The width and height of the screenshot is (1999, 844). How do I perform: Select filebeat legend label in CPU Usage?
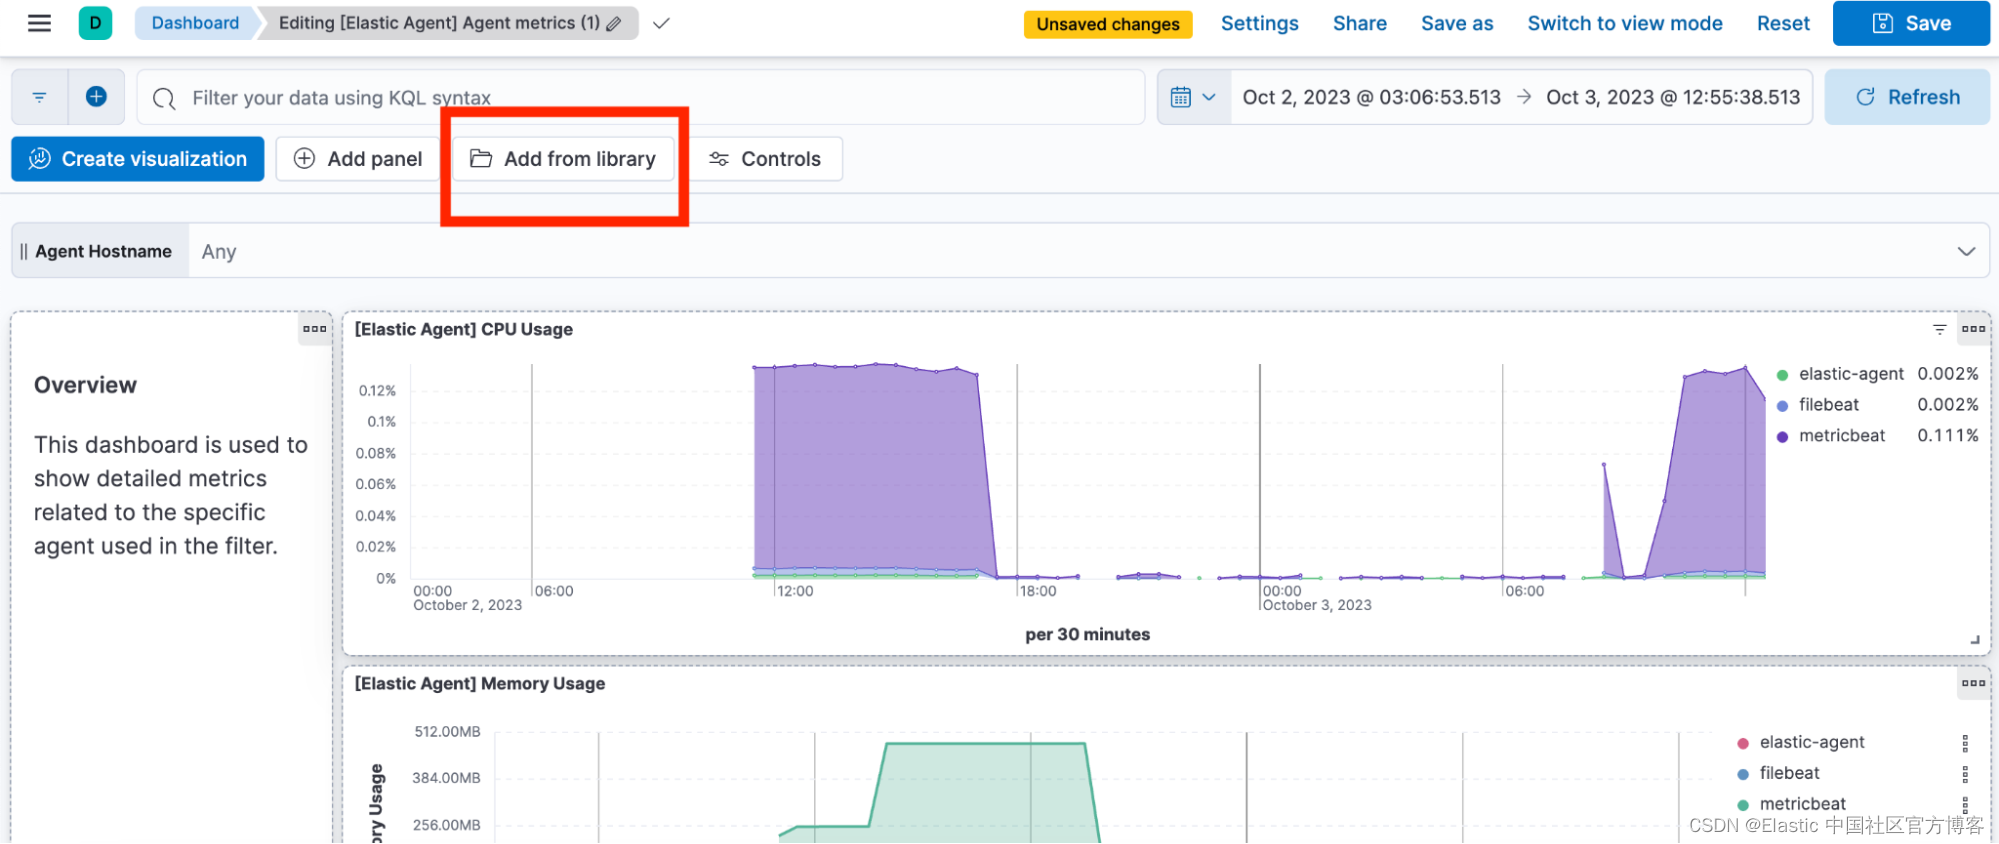(x=1829, y=405)
